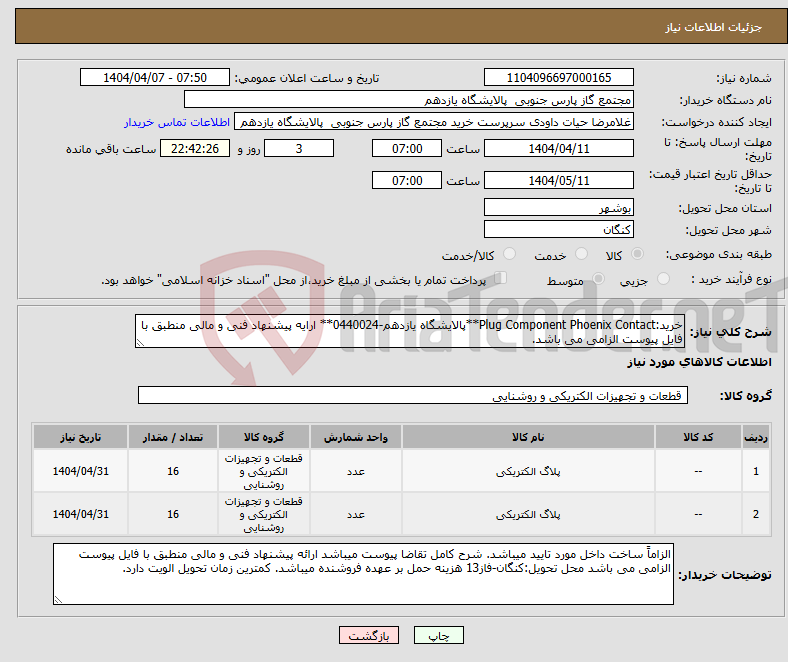Click resize handle of buyer notes area
The image size is (788, 662).
point(58,600)
